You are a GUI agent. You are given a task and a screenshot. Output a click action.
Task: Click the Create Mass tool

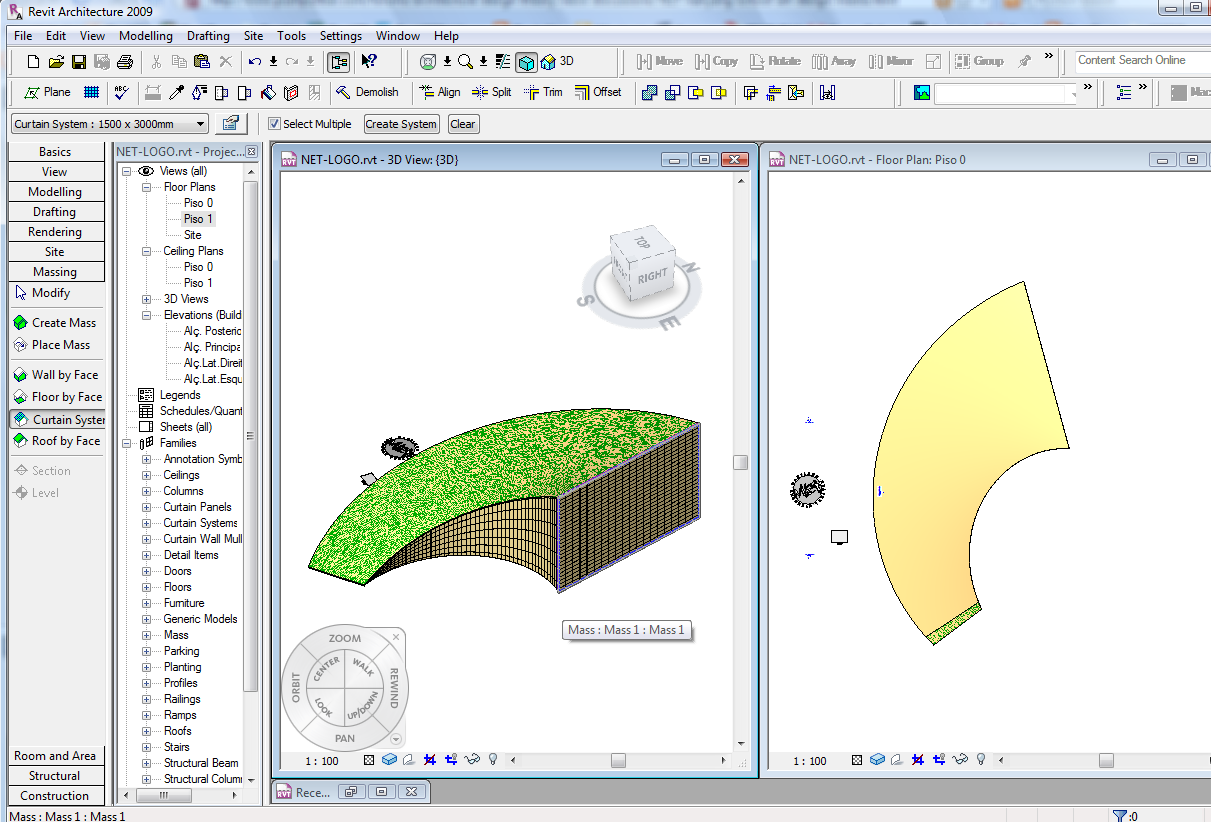pyautogui.click(x=55, y=323)
